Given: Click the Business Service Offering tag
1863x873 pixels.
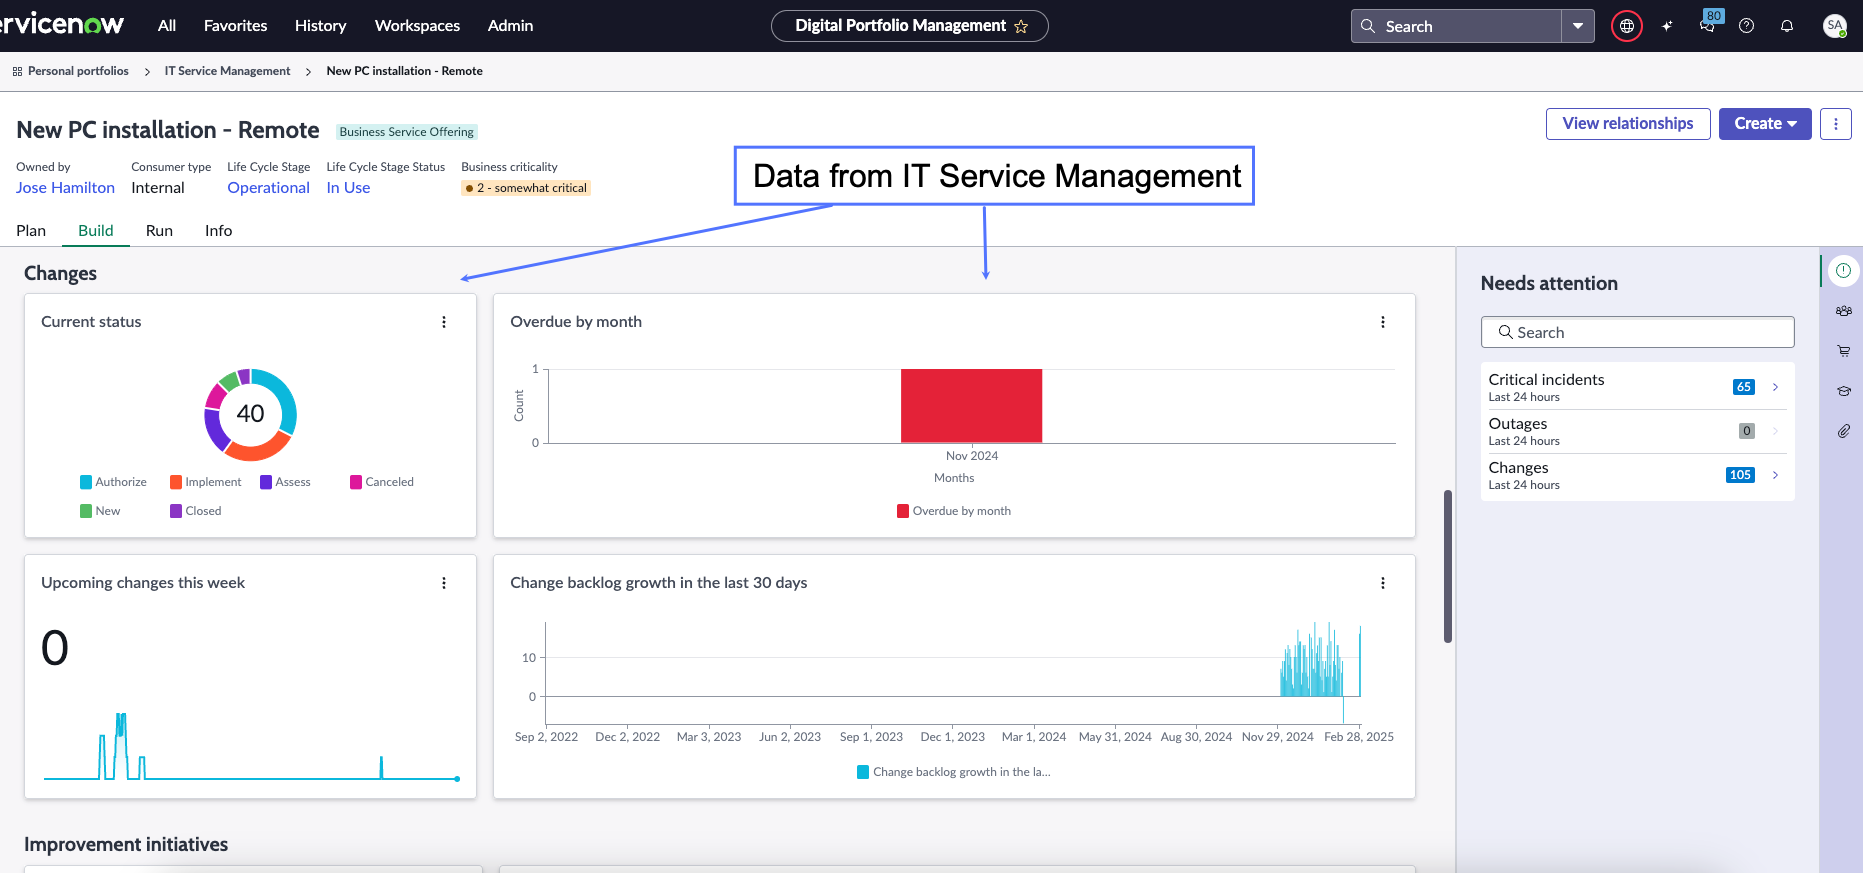Looking at the screenshot, I should coord(406,132).
